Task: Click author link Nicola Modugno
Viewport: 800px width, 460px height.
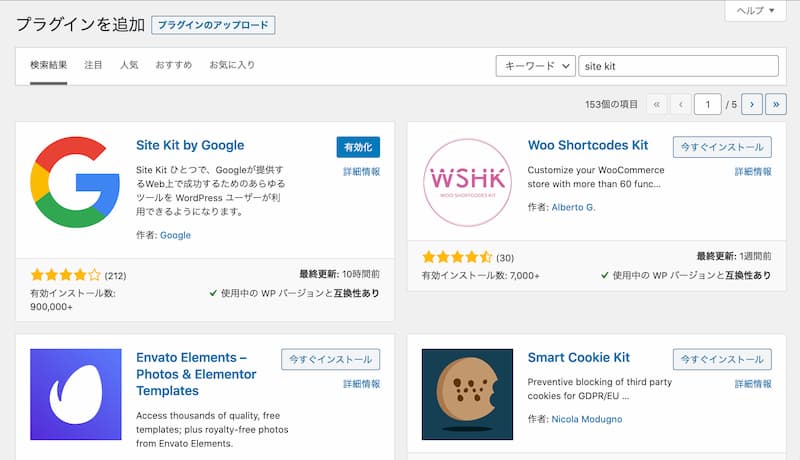Action: [x=587, y=419]
